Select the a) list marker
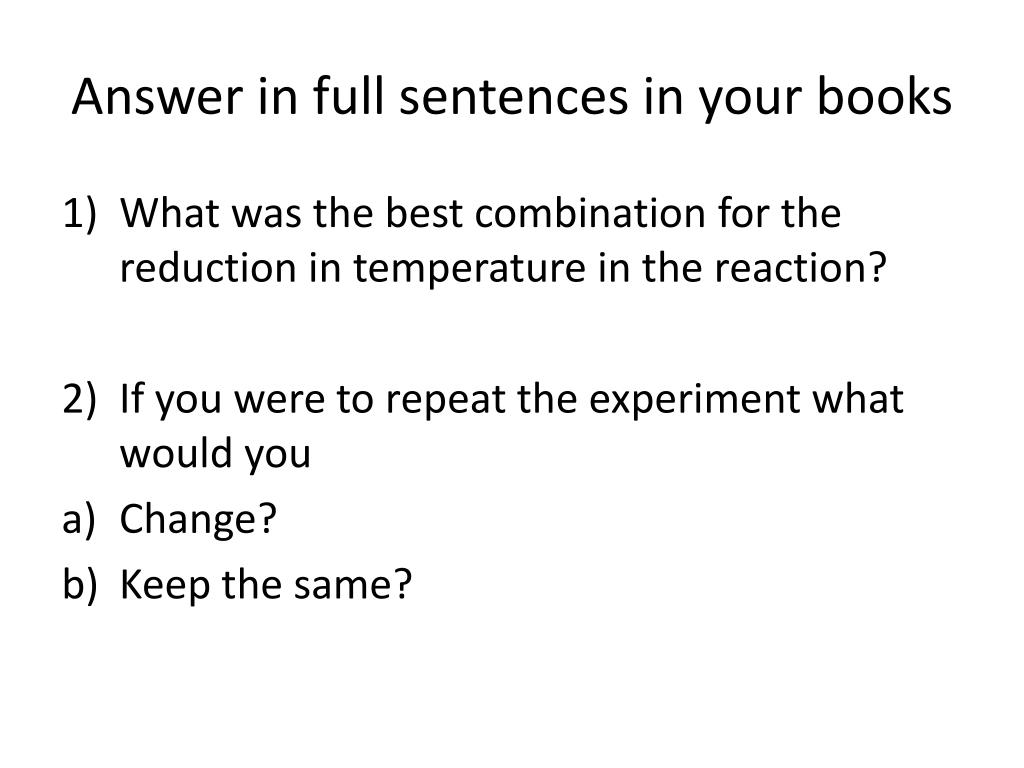 click(79, 519)
